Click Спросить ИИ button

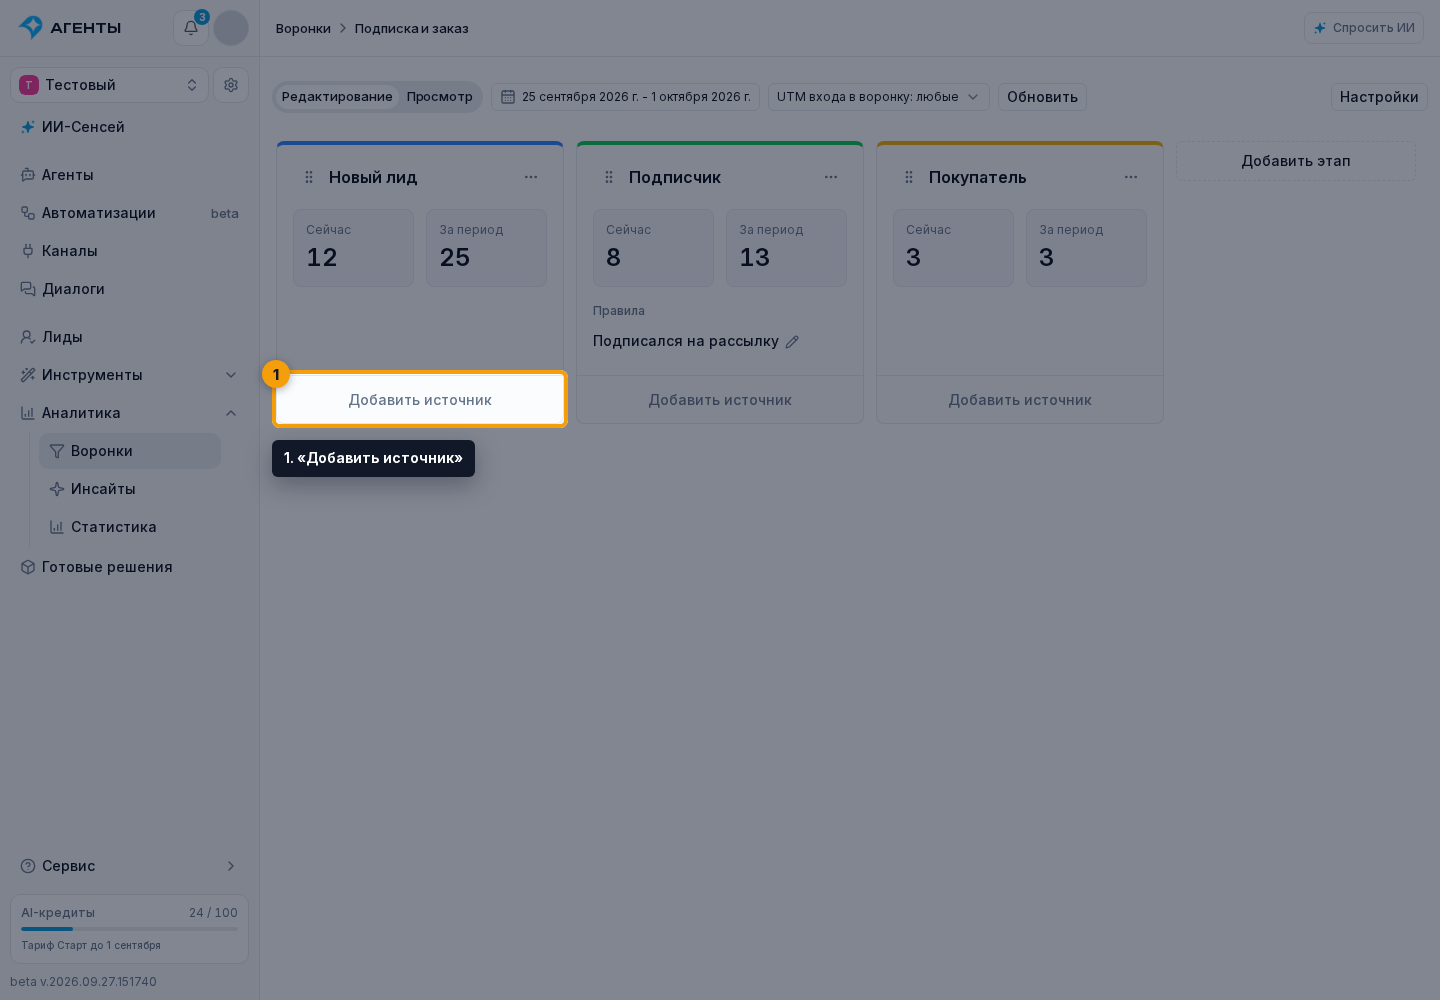pyautogui.click(x=1364, y=28)
